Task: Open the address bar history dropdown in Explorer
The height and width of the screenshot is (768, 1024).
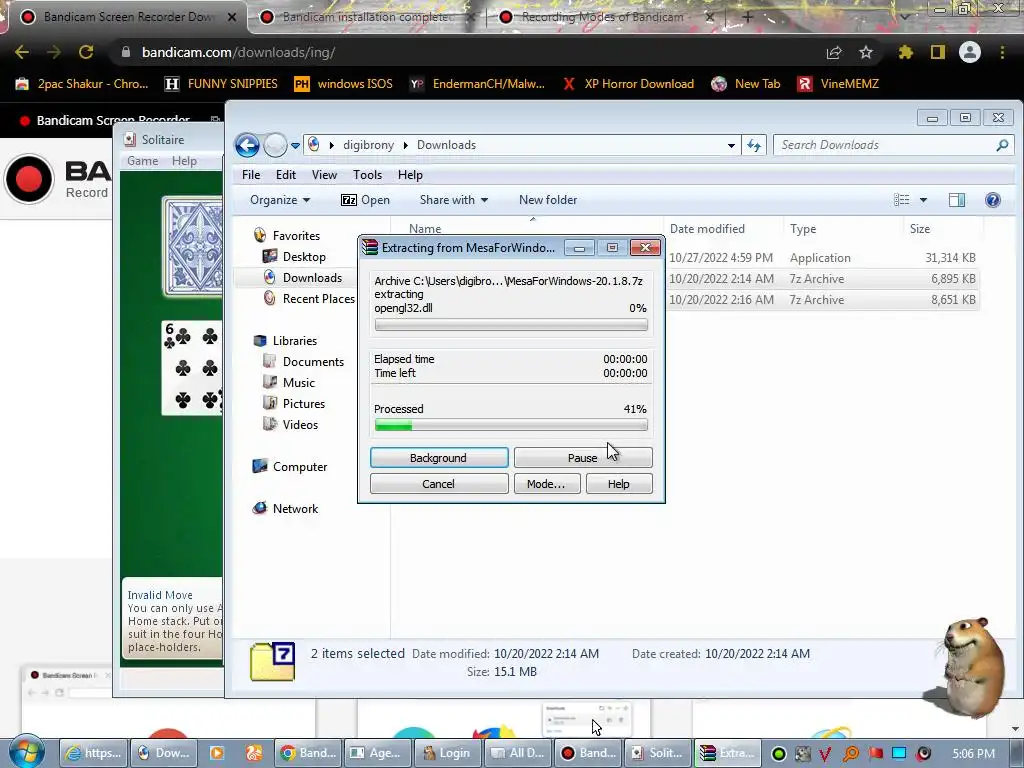Action: tap(731, 146)
